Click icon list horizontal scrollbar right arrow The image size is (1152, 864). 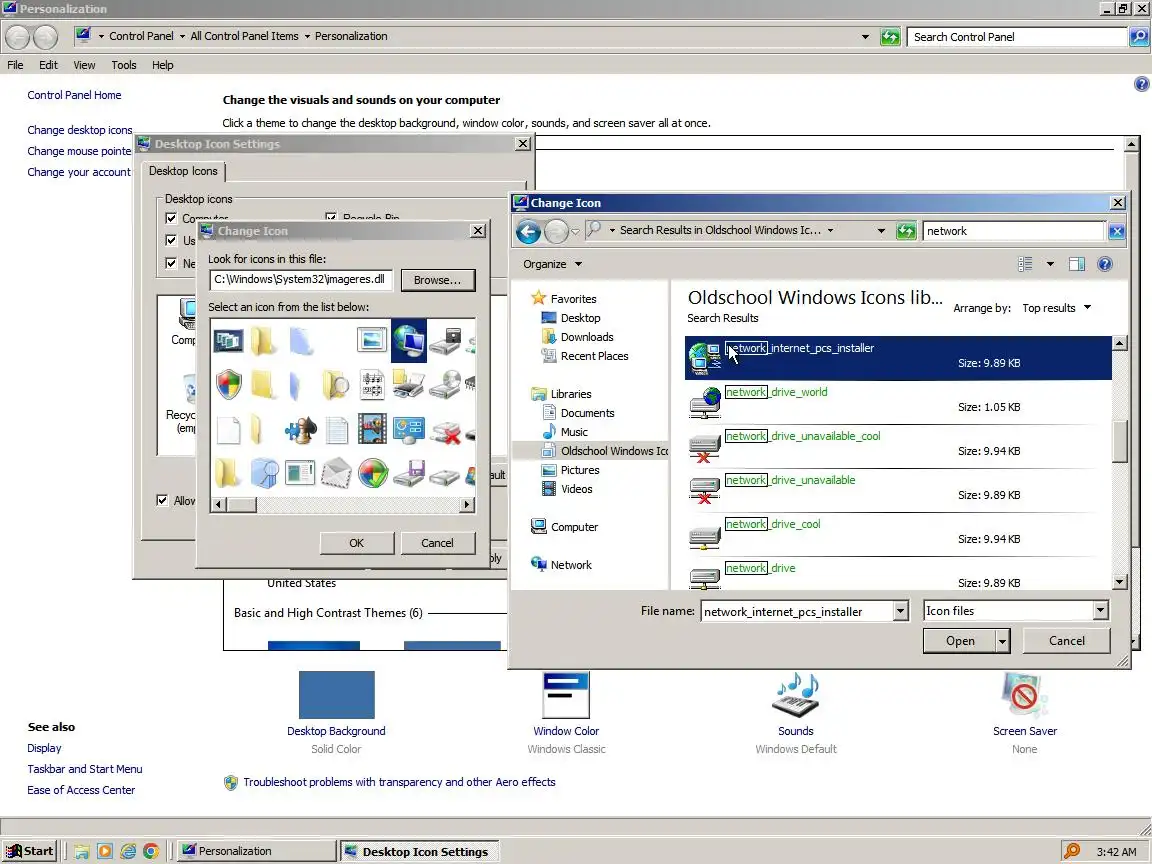(467, 504)
